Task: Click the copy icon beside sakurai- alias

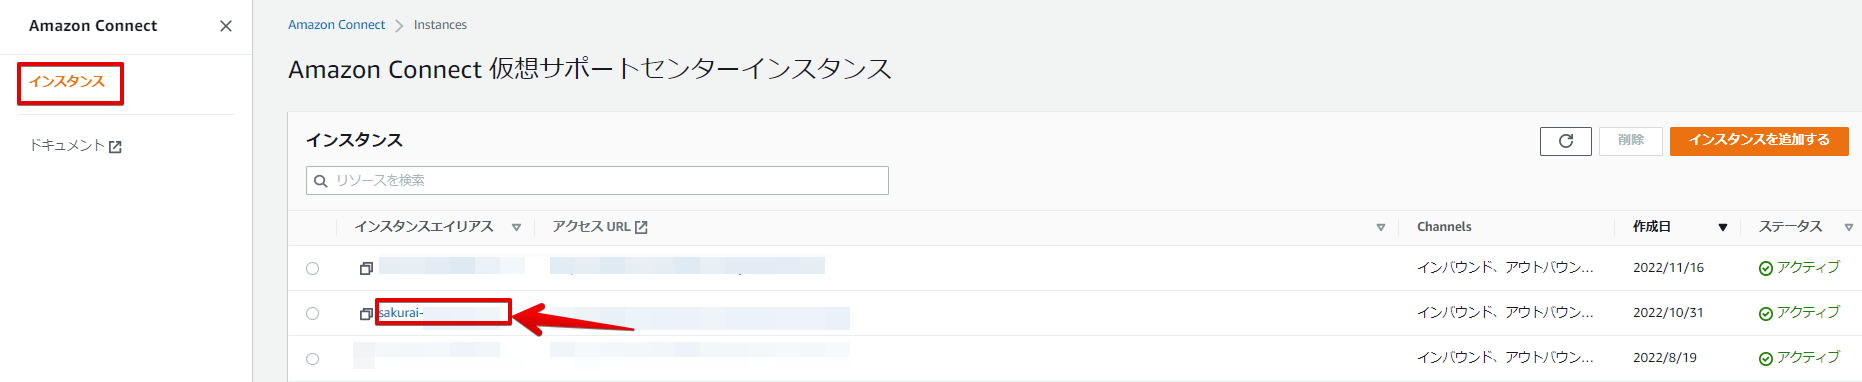Action: click(x=366, y=314)
